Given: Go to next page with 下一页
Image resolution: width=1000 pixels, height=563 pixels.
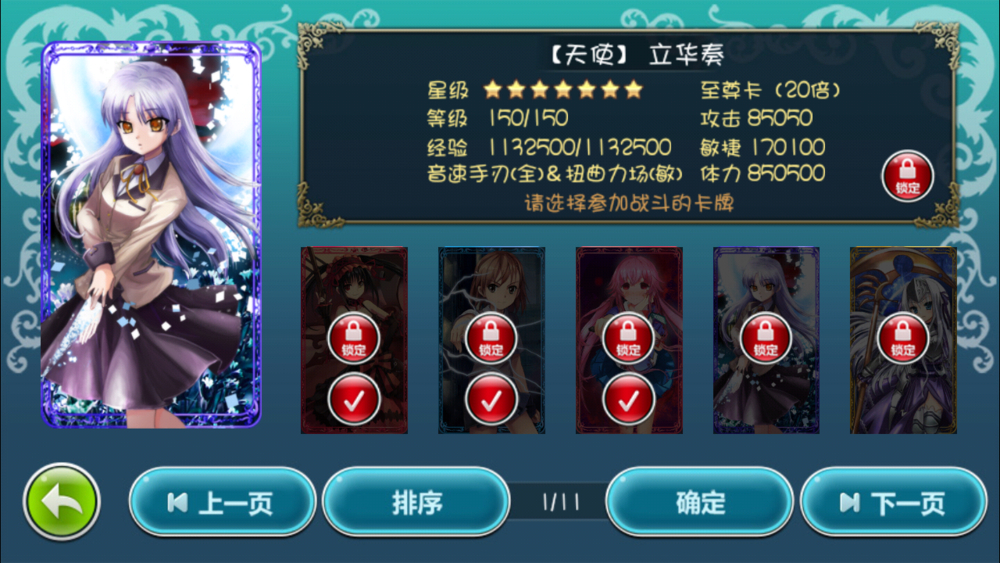Looking at the screenshot, I should tap(893, 502).
